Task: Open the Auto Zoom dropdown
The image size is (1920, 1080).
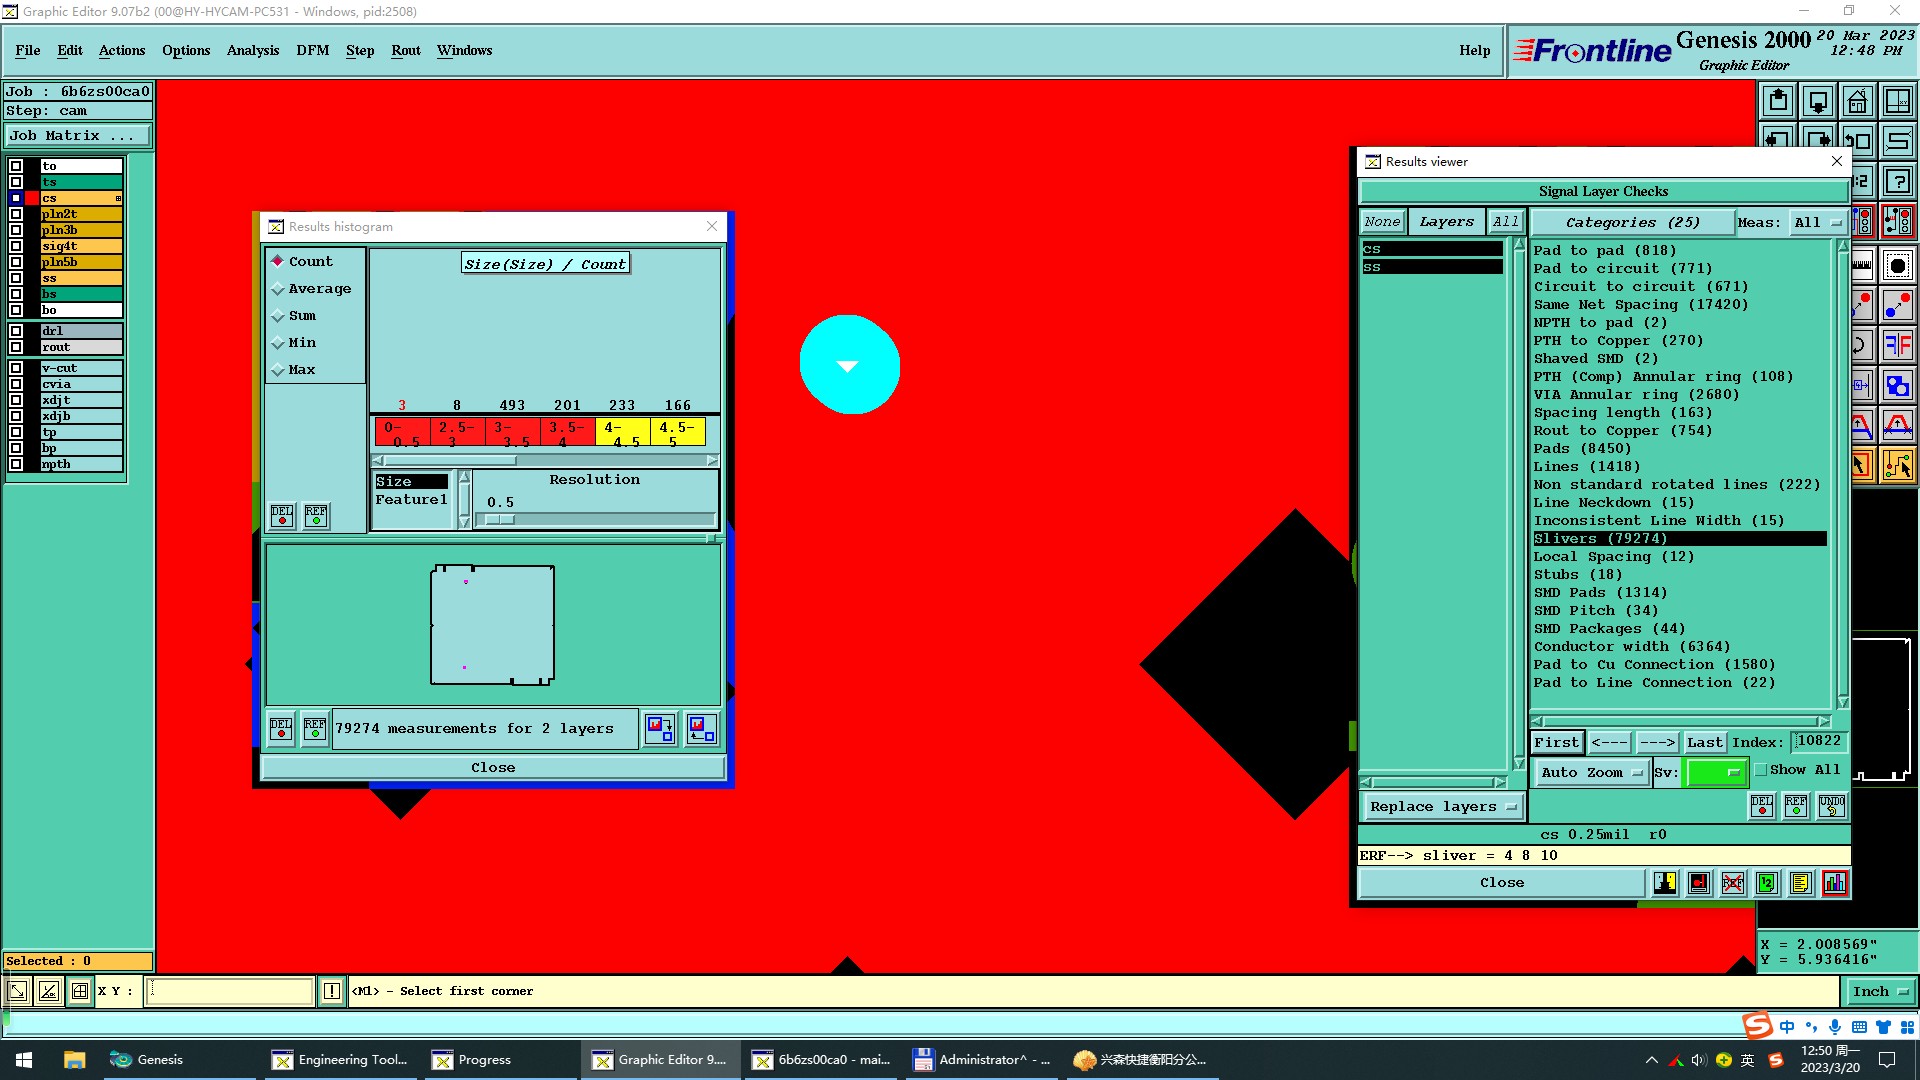Action: pyautogui.click(x=1591, y=772)
